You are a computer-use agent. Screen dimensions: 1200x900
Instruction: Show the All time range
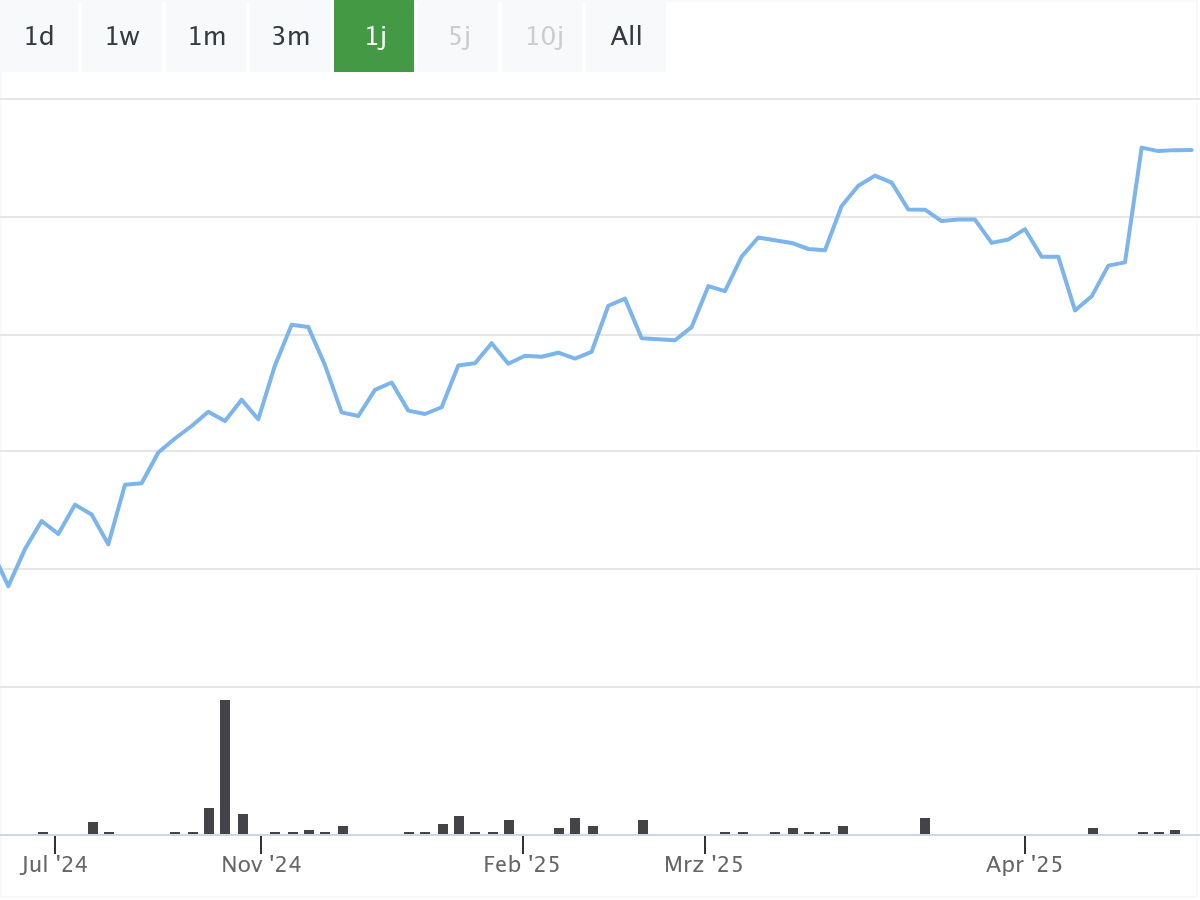(x=626, y=37)
